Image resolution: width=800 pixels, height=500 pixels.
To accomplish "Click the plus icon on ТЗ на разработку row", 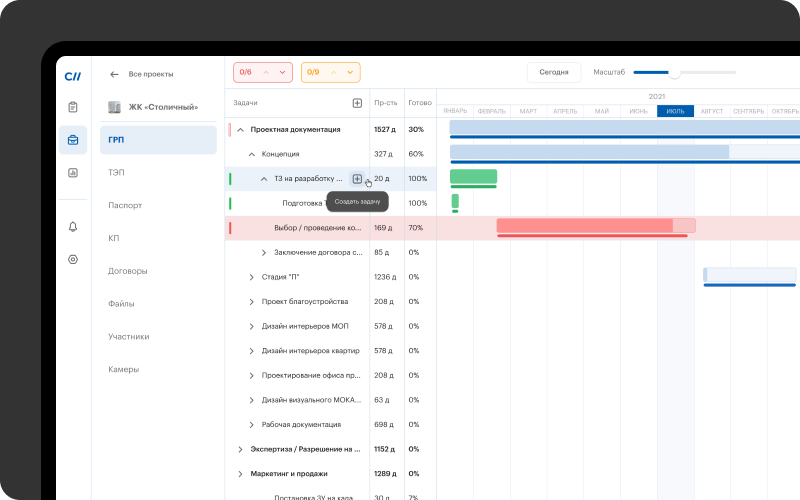I will coord(357,179).
